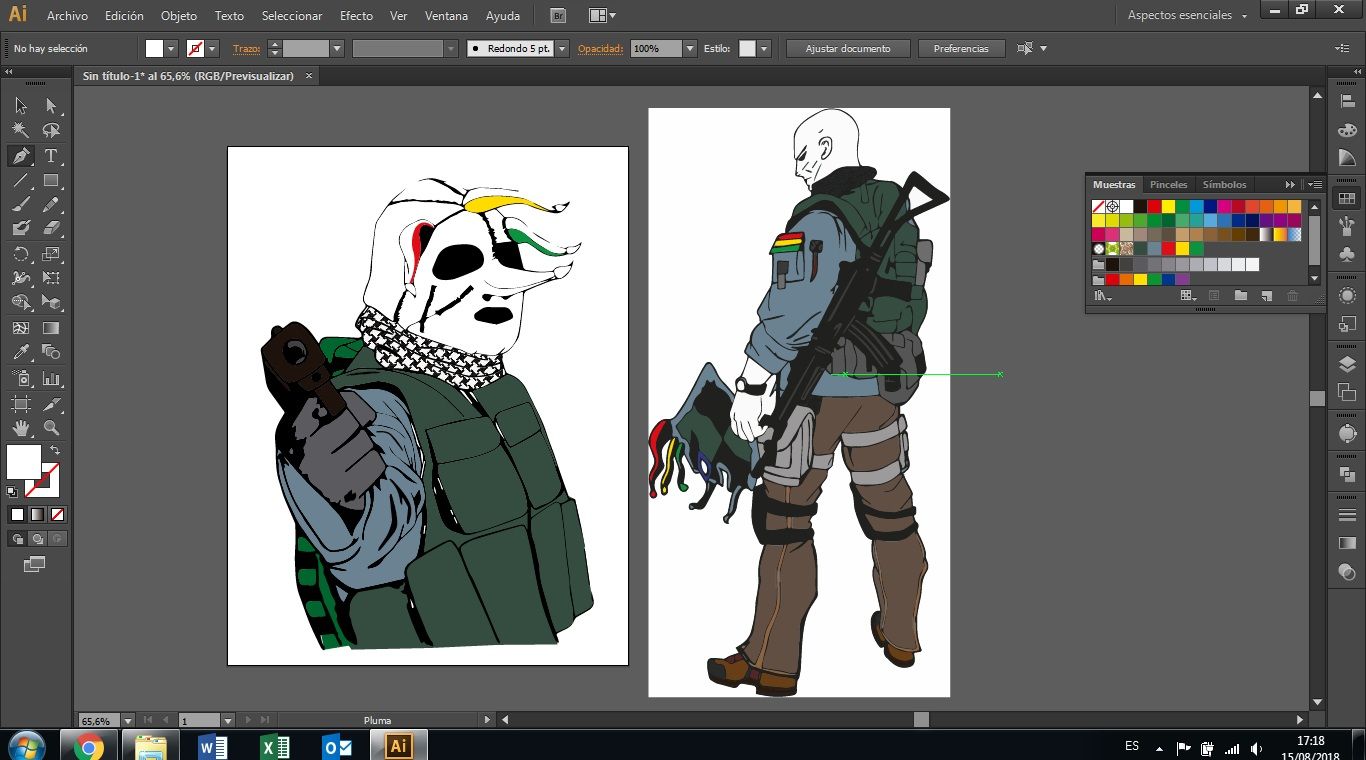This screenshot has height=760, width=1366.
Task: Click the Ajustar documento button
Action: [x=846, y=48]
